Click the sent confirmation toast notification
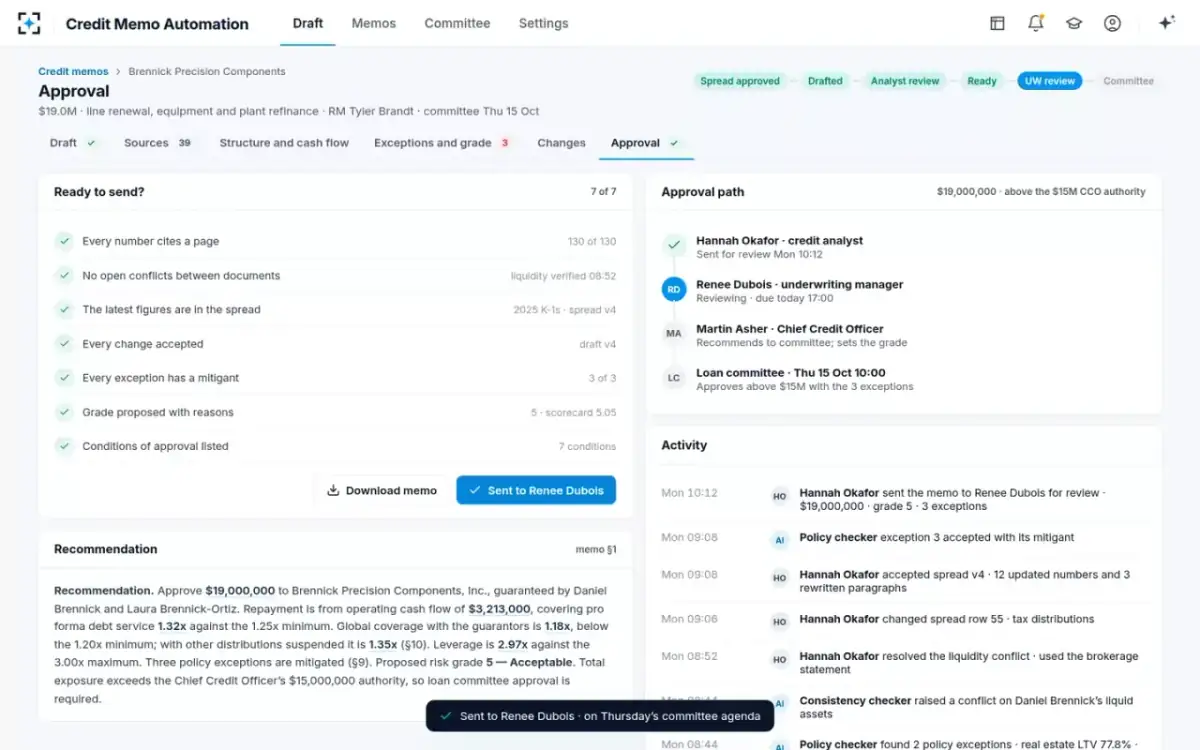This screenshot has width=1200, height=750. pyautogui.click(x=599, y=716)
